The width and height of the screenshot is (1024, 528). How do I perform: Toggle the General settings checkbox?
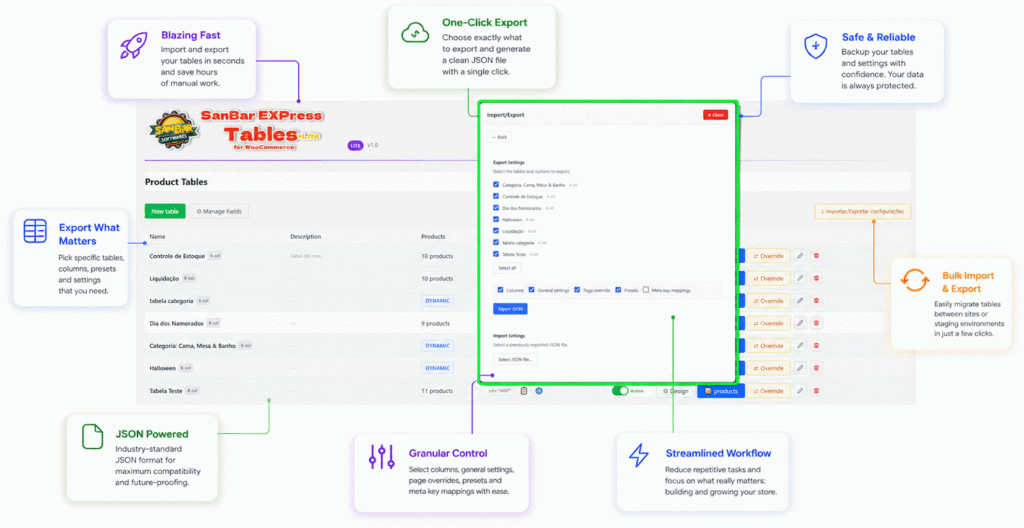pyautogui.click(x=532, y=289)
